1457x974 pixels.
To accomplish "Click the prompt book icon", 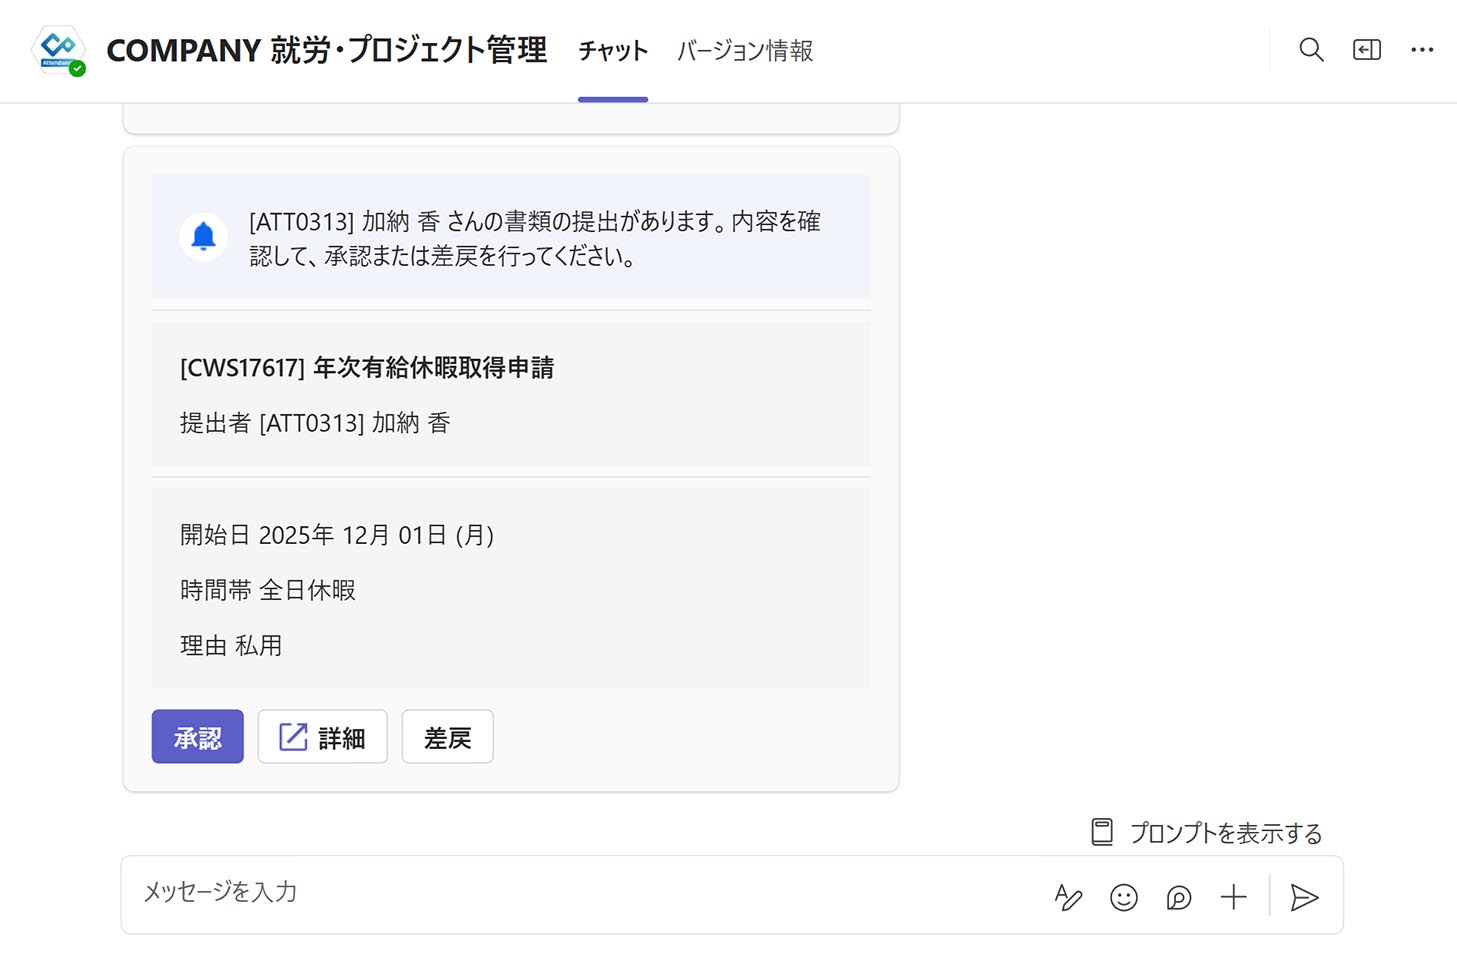I will click(x=1102, y=832).
